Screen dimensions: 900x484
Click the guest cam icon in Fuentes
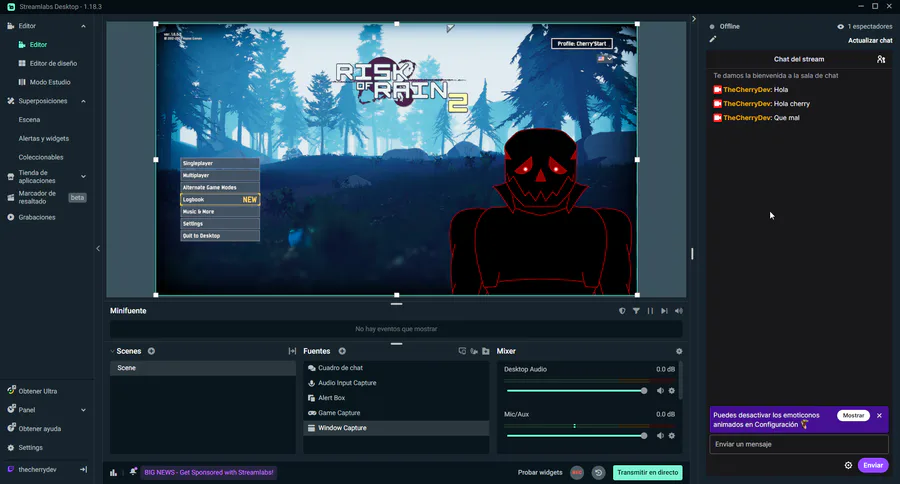click(x=474, y=351)
